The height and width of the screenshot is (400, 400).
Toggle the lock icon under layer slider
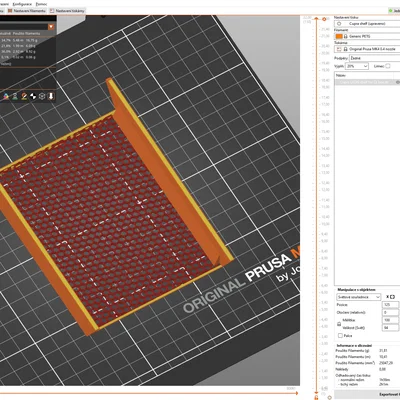click(316, 397)
